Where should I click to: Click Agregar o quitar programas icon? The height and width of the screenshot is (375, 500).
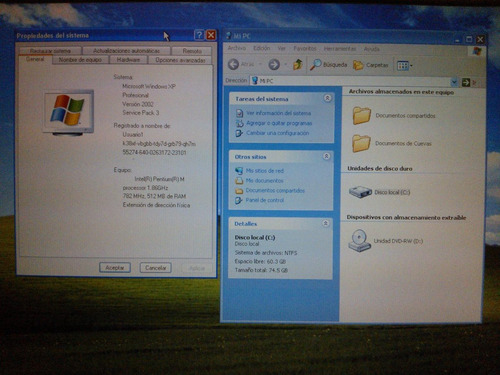[239, 123]
